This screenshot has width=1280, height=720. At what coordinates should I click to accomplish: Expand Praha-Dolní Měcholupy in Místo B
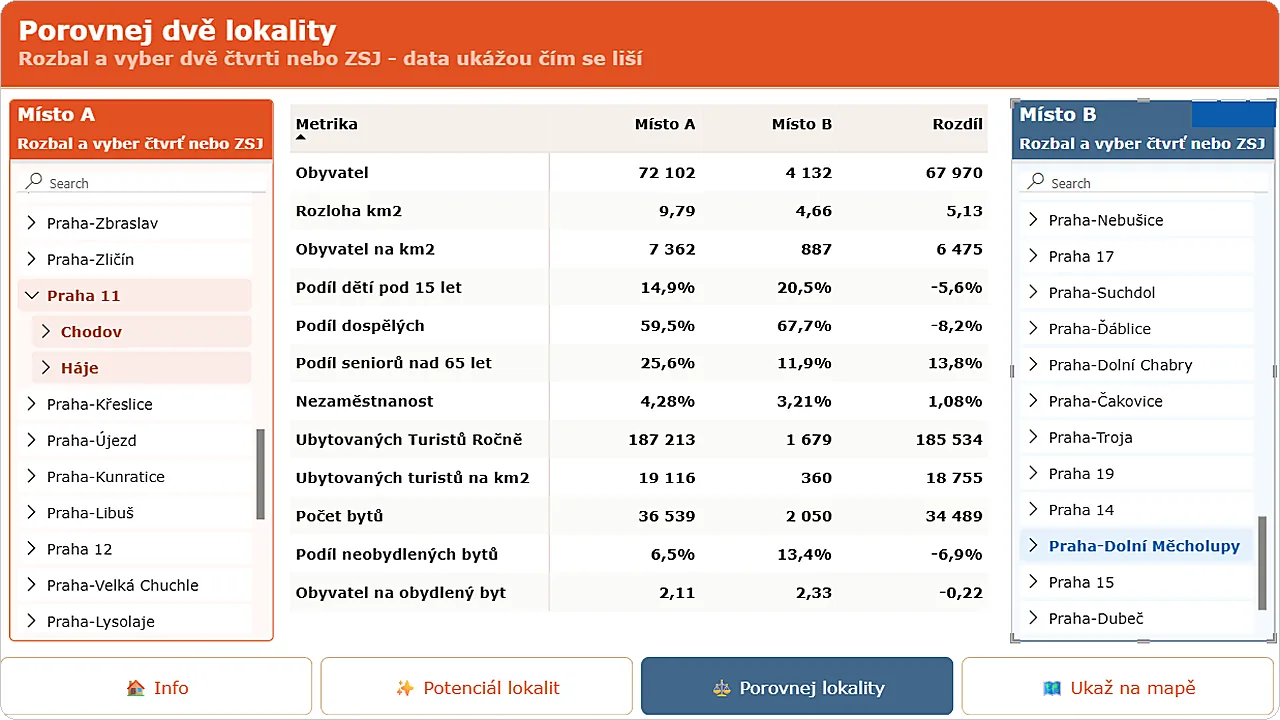coord(1034,545)
